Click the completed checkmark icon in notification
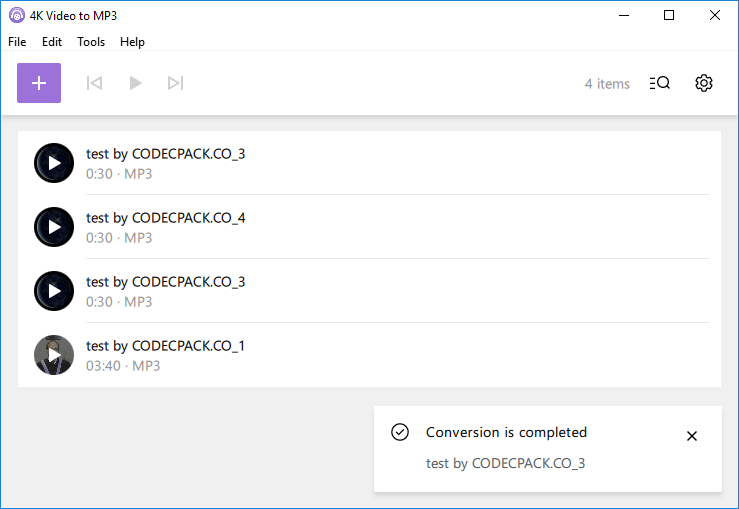Screen dimensions: 739x509 point(400,432)
